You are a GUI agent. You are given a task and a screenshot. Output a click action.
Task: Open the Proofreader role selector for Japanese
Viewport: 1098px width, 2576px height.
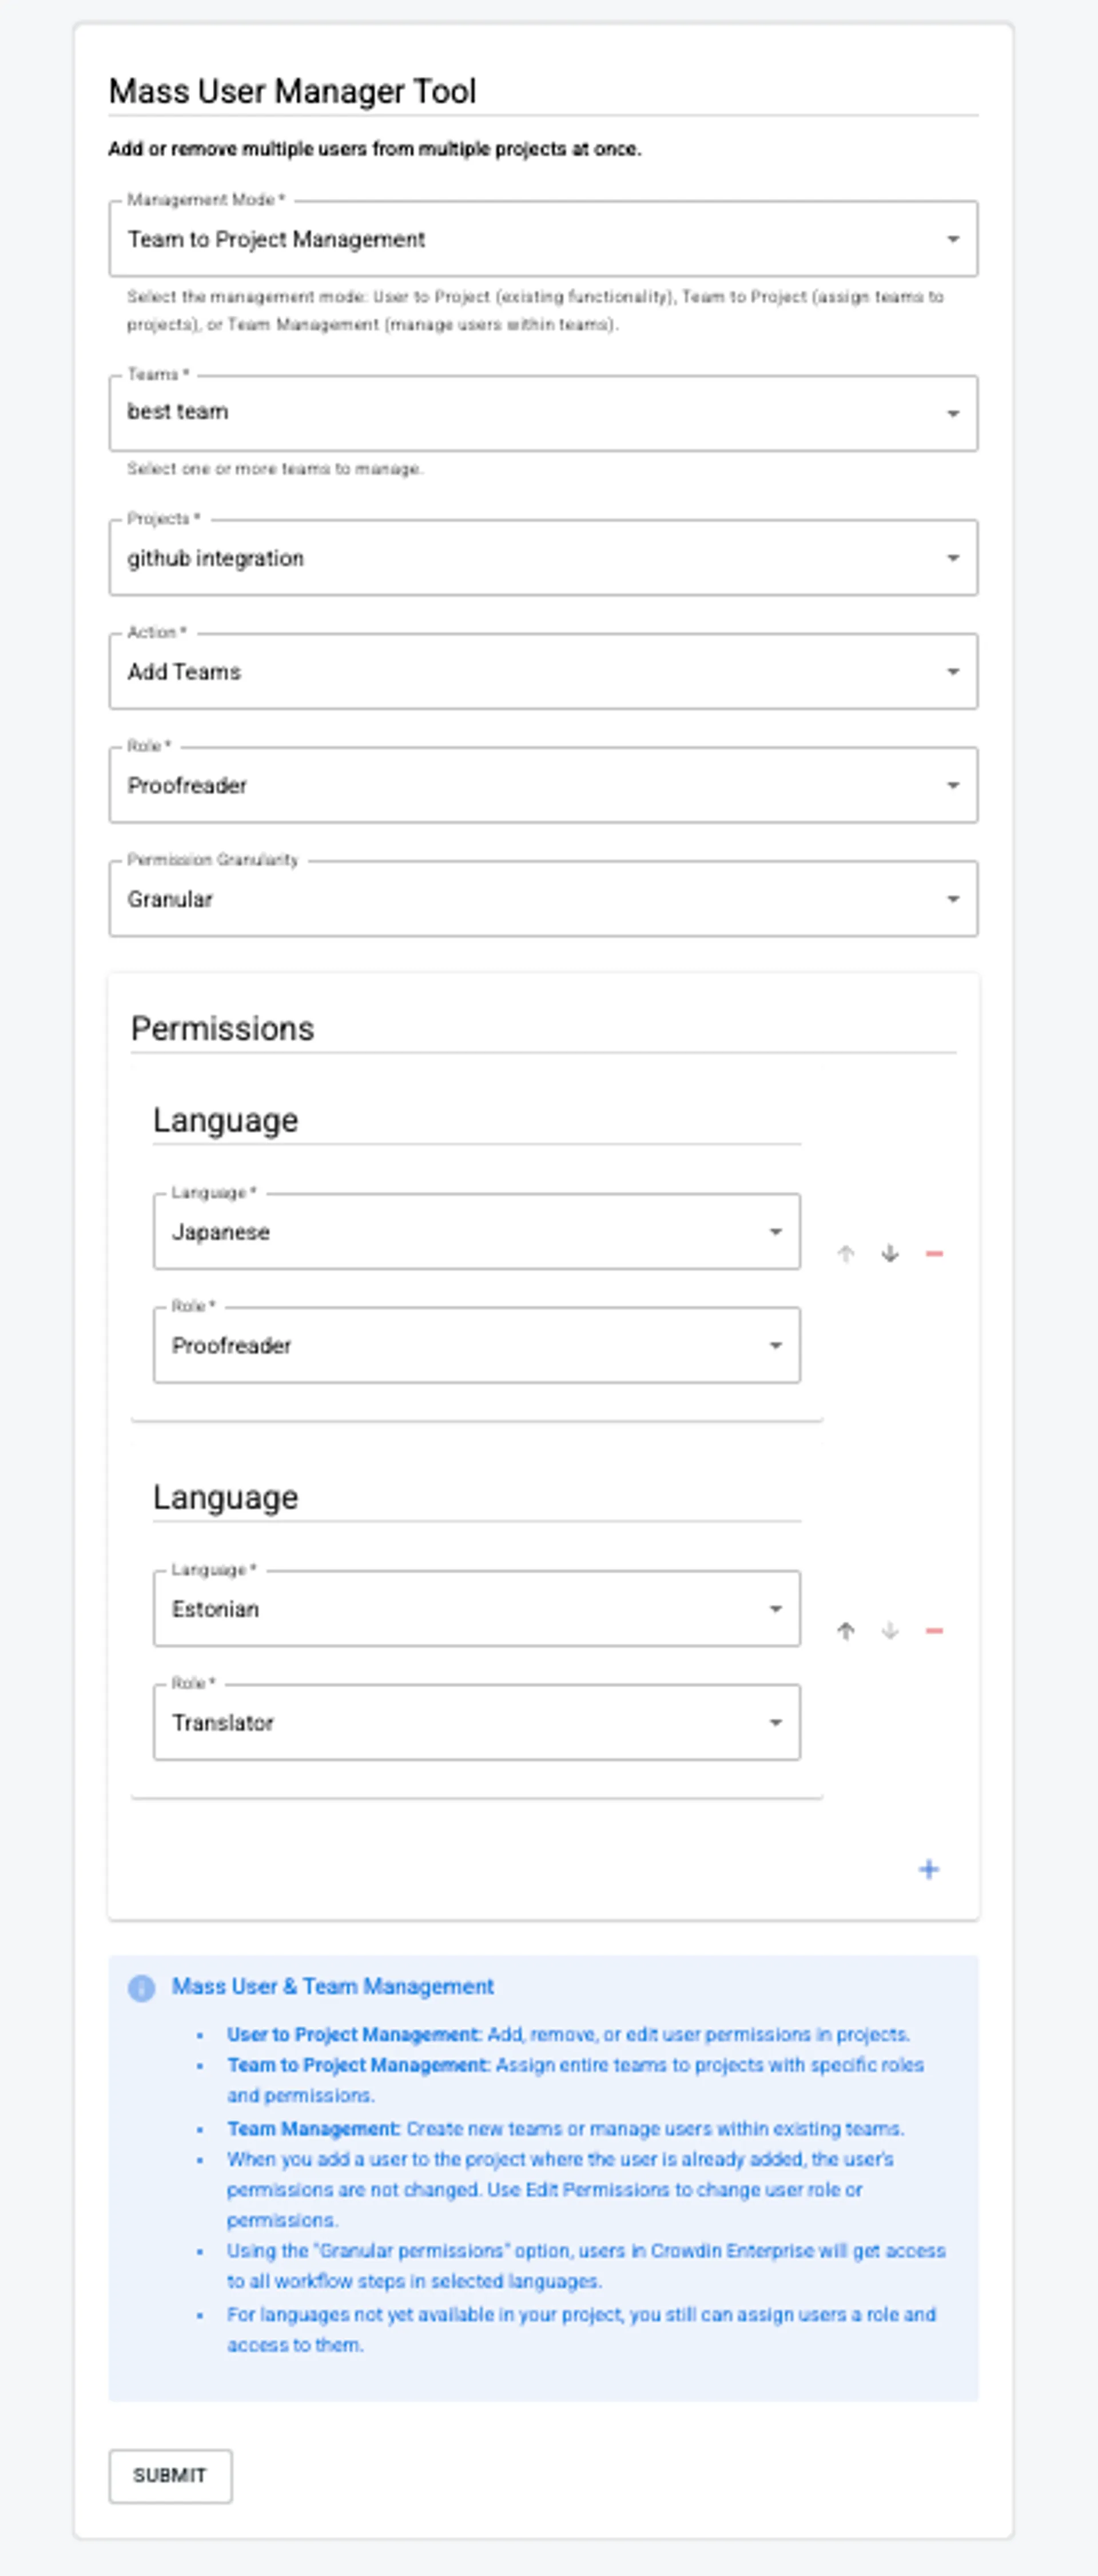click(776, 1346)
